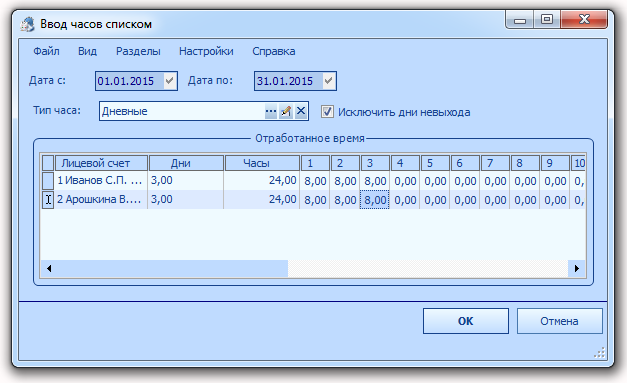Click the day 3 column header
This screenshot has width=627, height=383.
click(x=375, y=163)
